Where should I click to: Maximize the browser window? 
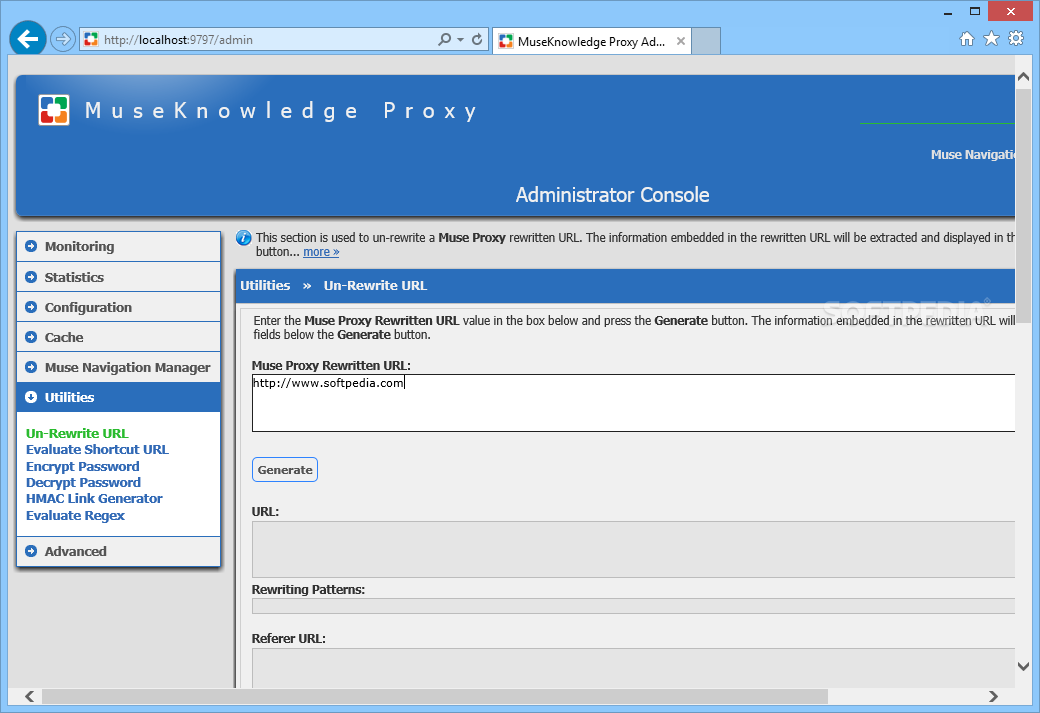pos(974,11)
